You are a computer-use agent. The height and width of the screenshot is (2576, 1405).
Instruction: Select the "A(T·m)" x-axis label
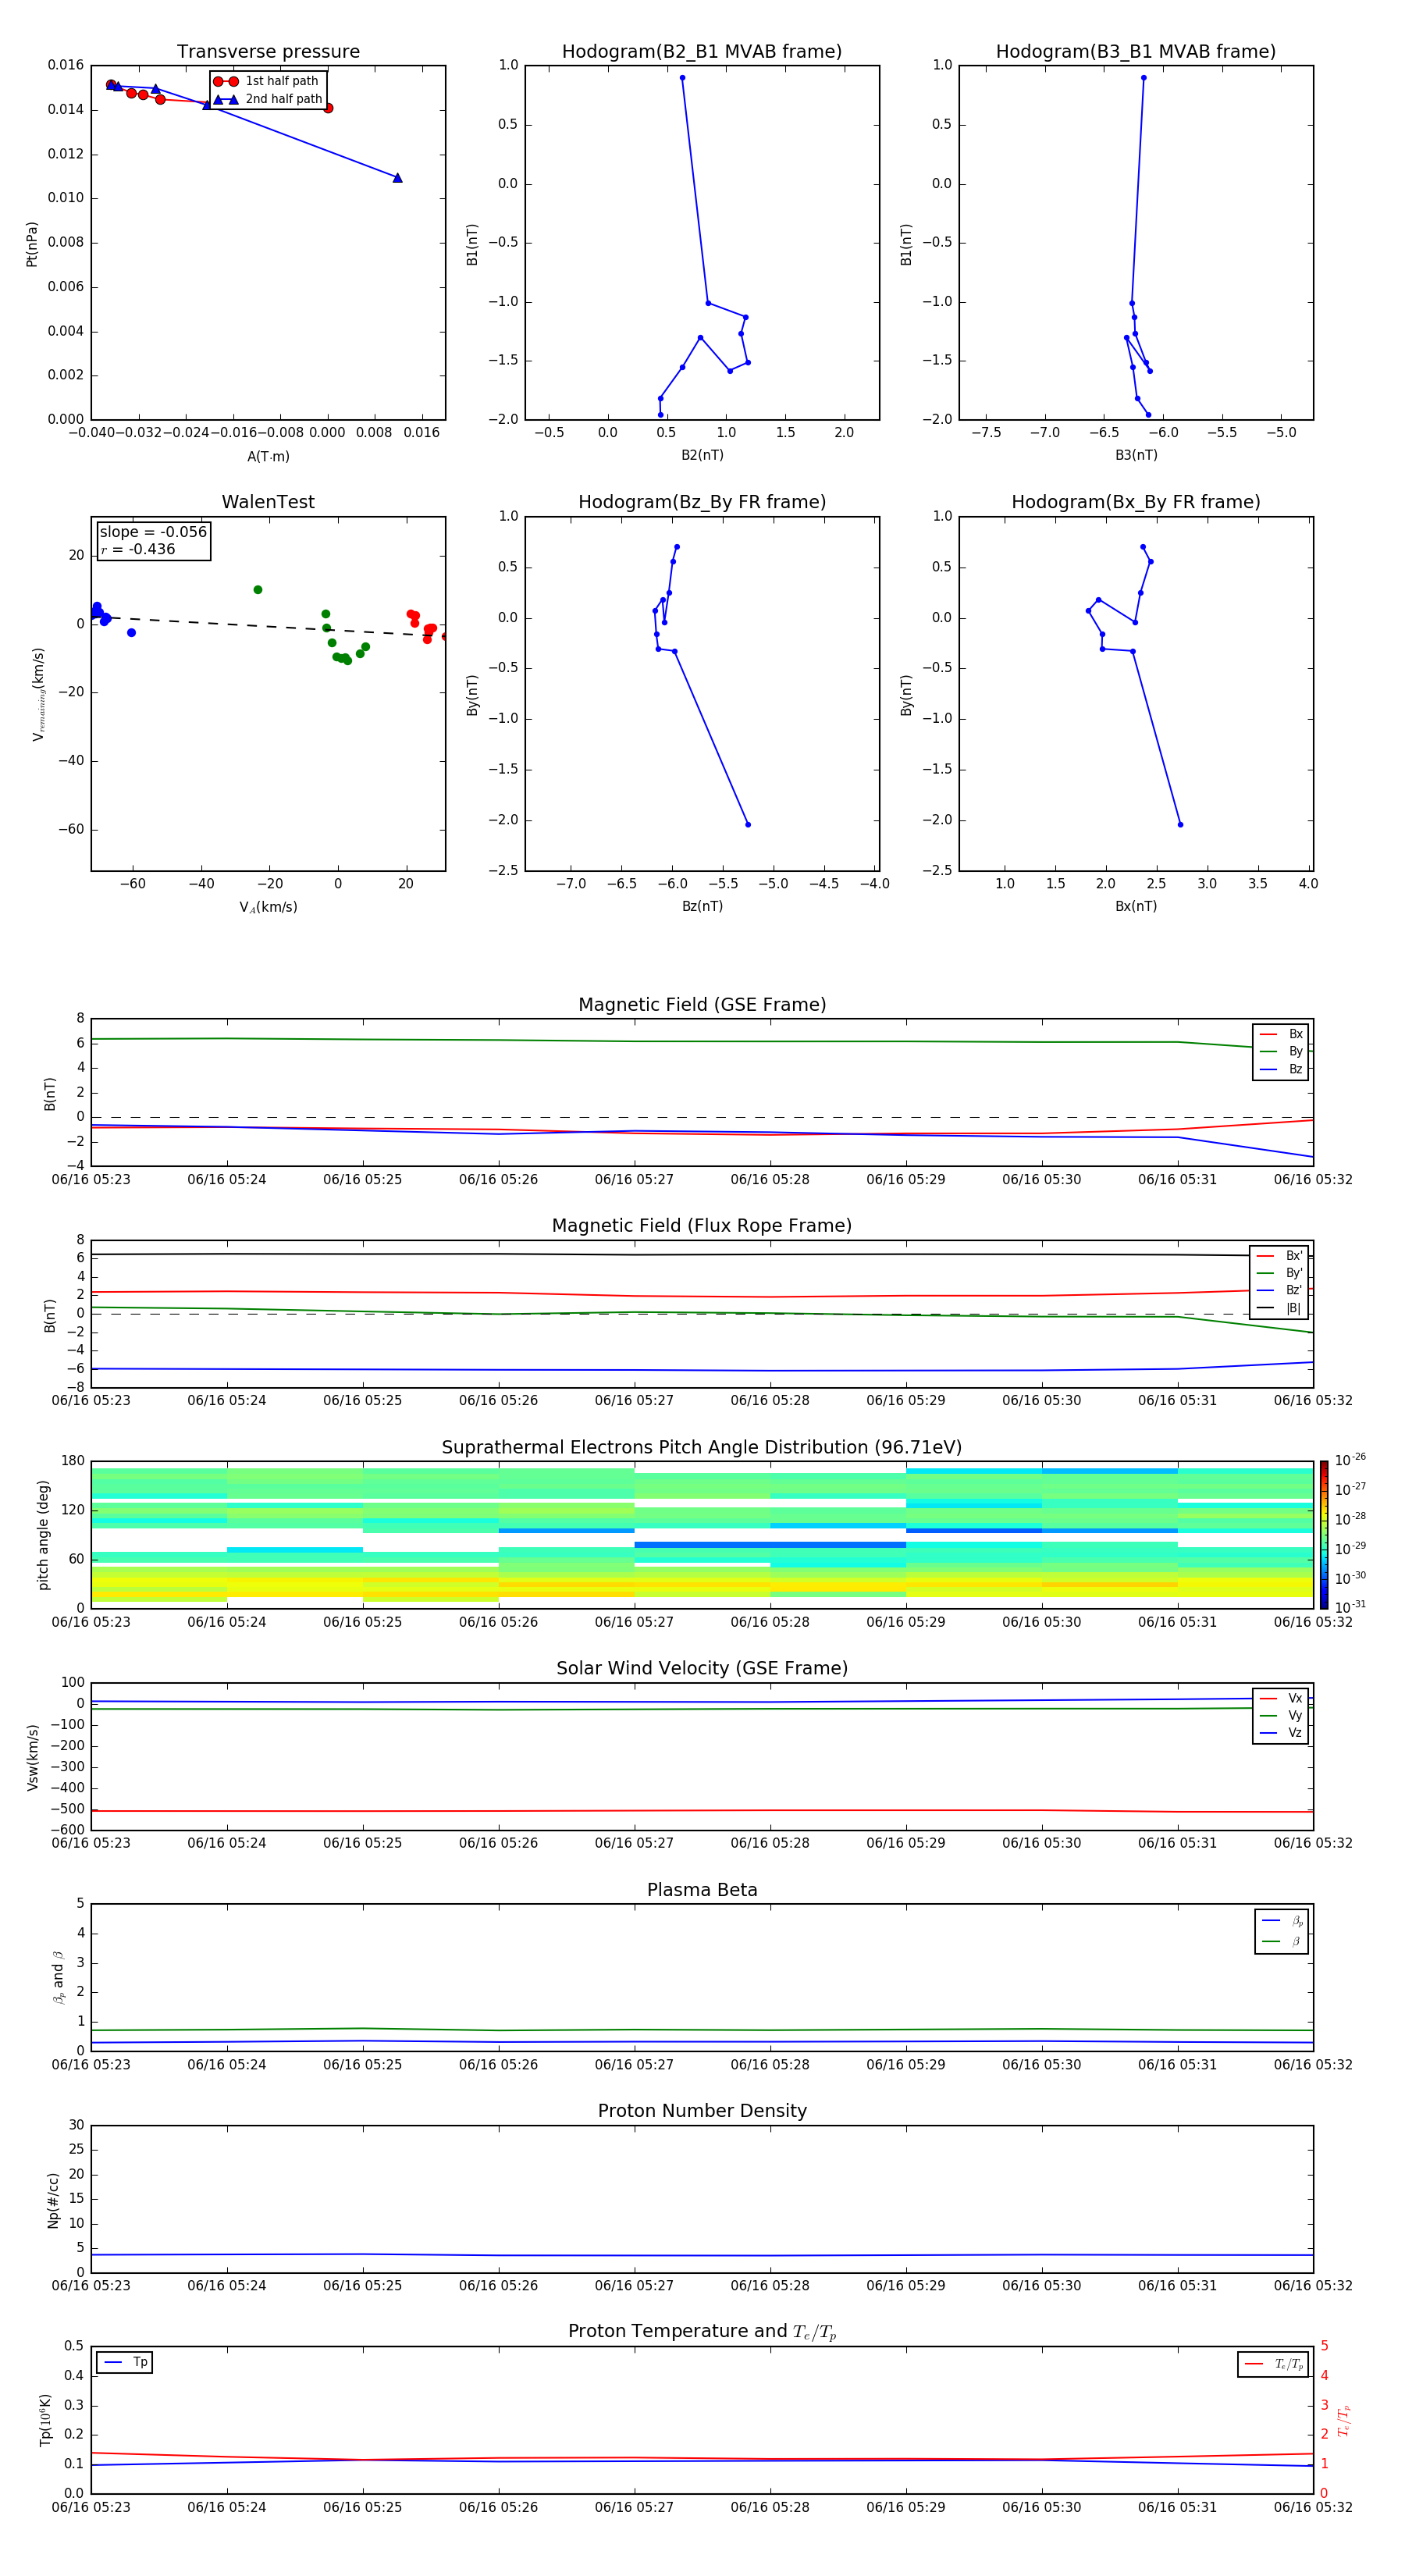(268, 457)
